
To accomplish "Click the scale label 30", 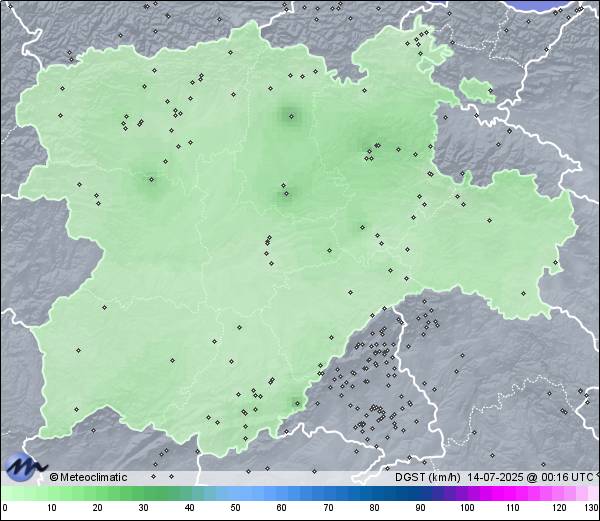I will click(x=143, y=508).
